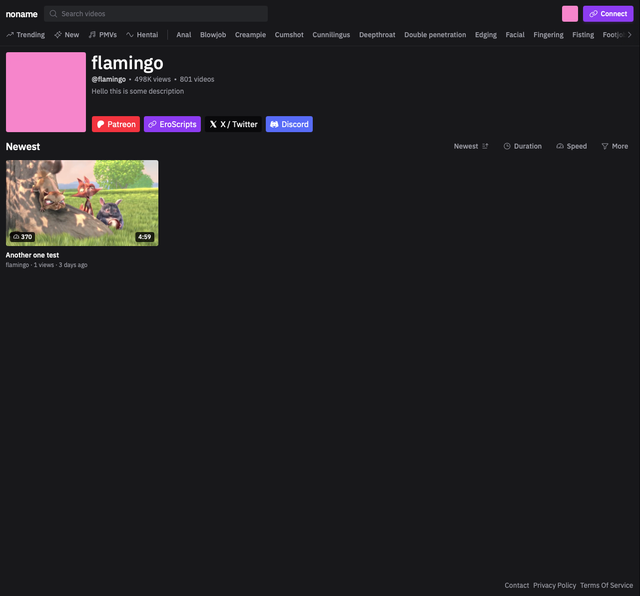The image size is (640, 596).
Task: Choose the Creampie category
Action: pyautogui.click(x=250, y=35)
